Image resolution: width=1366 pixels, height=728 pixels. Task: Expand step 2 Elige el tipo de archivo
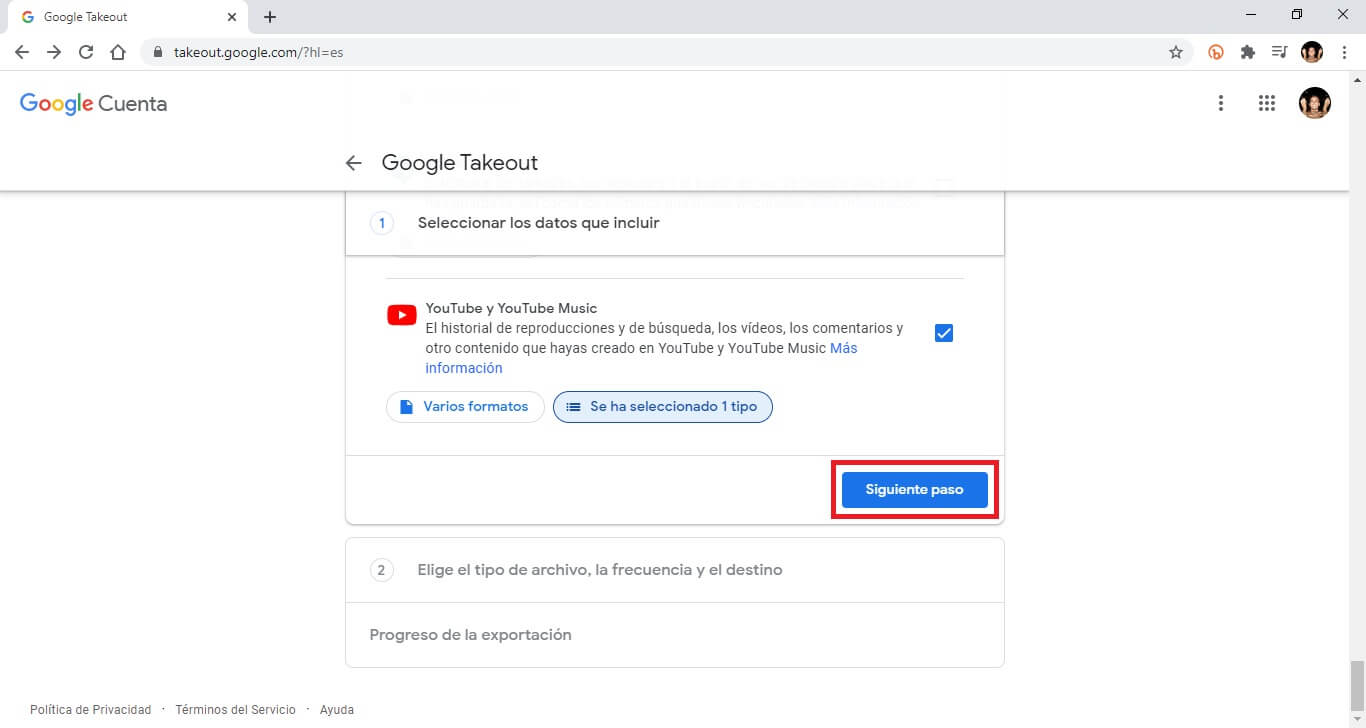tap(675, 570)
